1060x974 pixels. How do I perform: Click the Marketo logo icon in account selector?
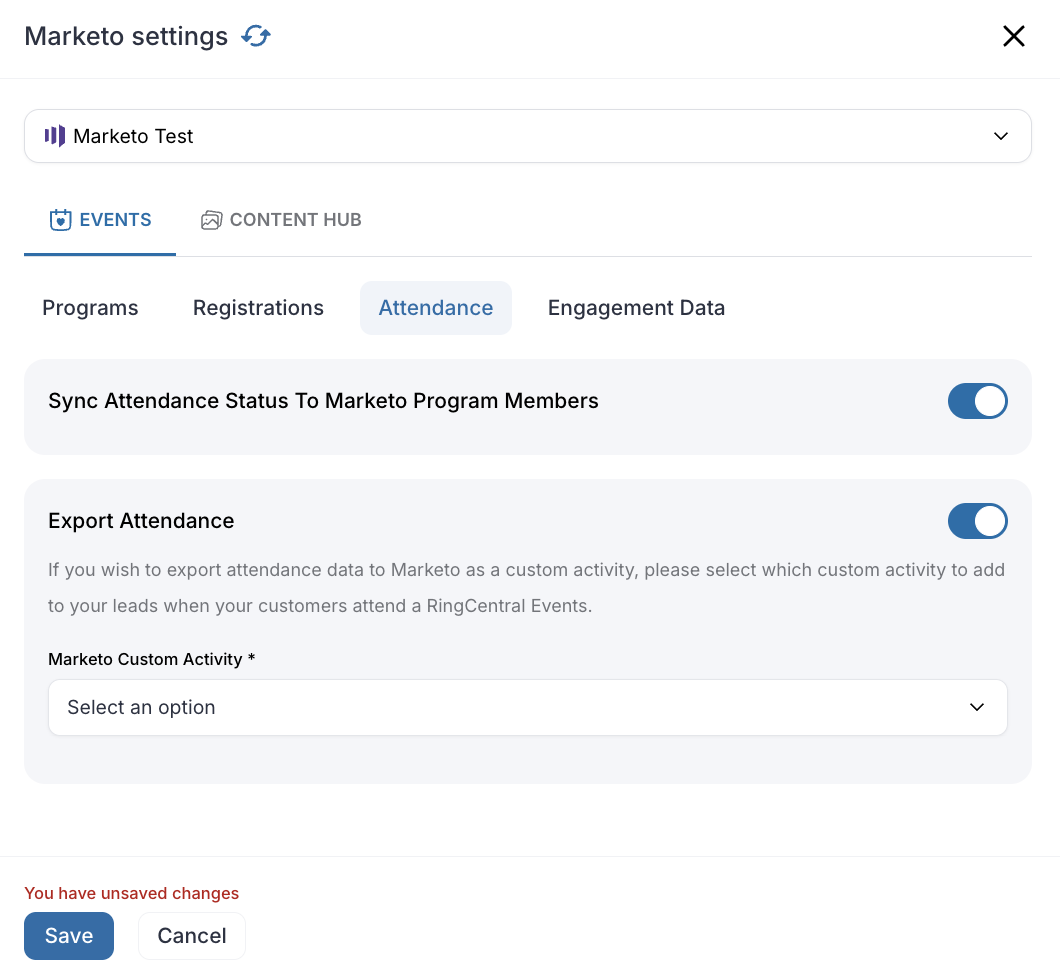point(55,136)
